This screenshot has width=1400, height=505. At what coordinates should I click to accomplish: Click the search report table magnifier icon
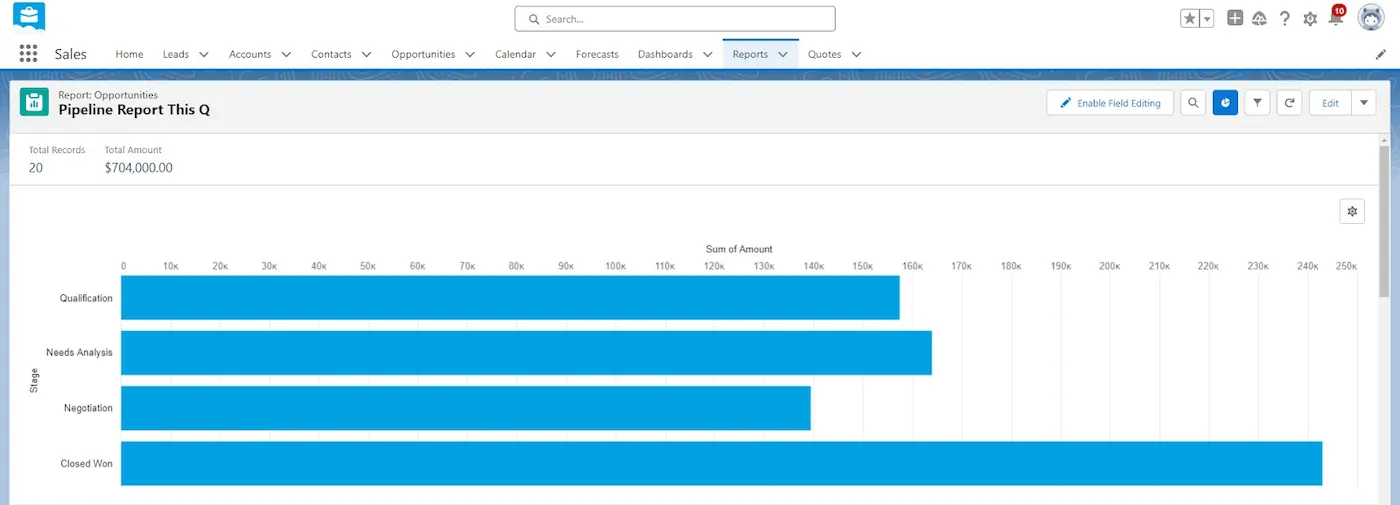tap(1192, 103)
